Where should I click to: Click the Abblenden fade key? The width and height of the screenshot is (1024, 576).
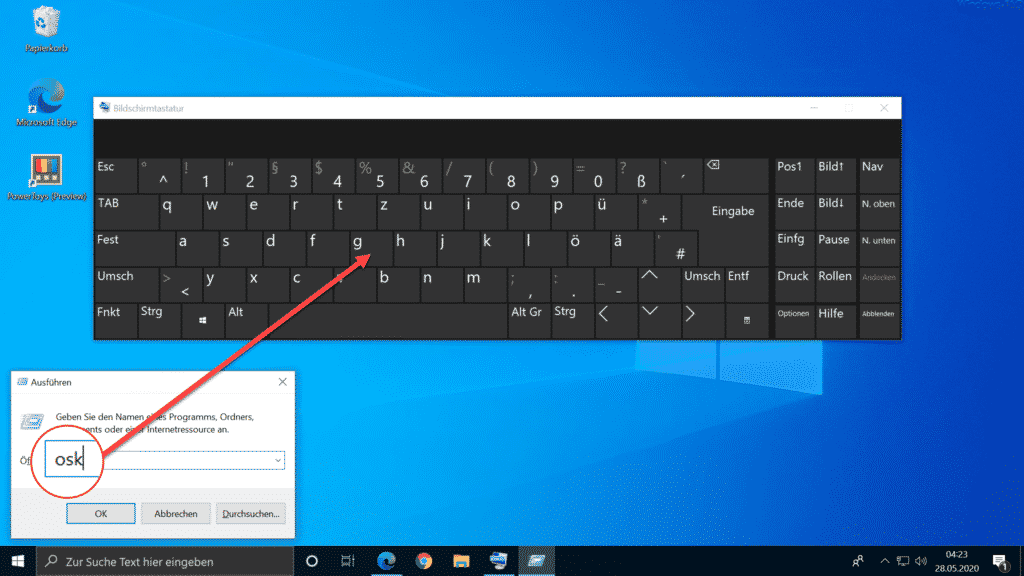point(878,320)
